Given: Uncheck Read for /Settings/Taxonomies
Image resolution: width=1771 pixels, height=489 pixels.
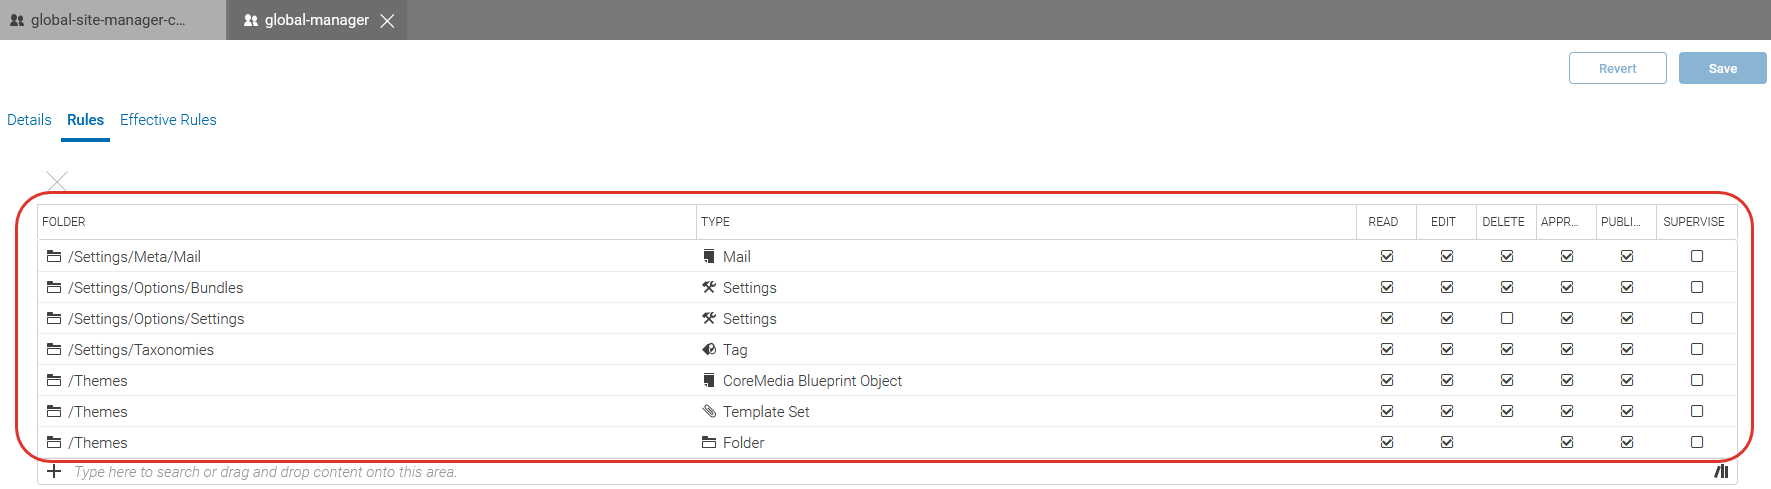Looking at the screenshot, I should click(x=1387, y=349).
